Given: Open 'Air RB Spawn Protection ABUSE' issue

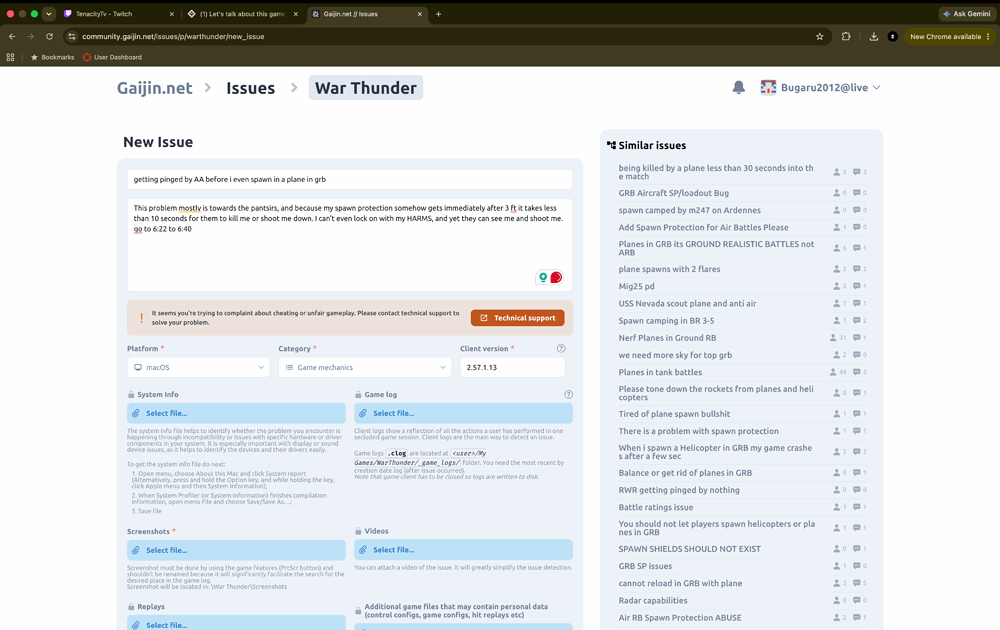Looking at the screenshot, I should [x=680, y=617].
